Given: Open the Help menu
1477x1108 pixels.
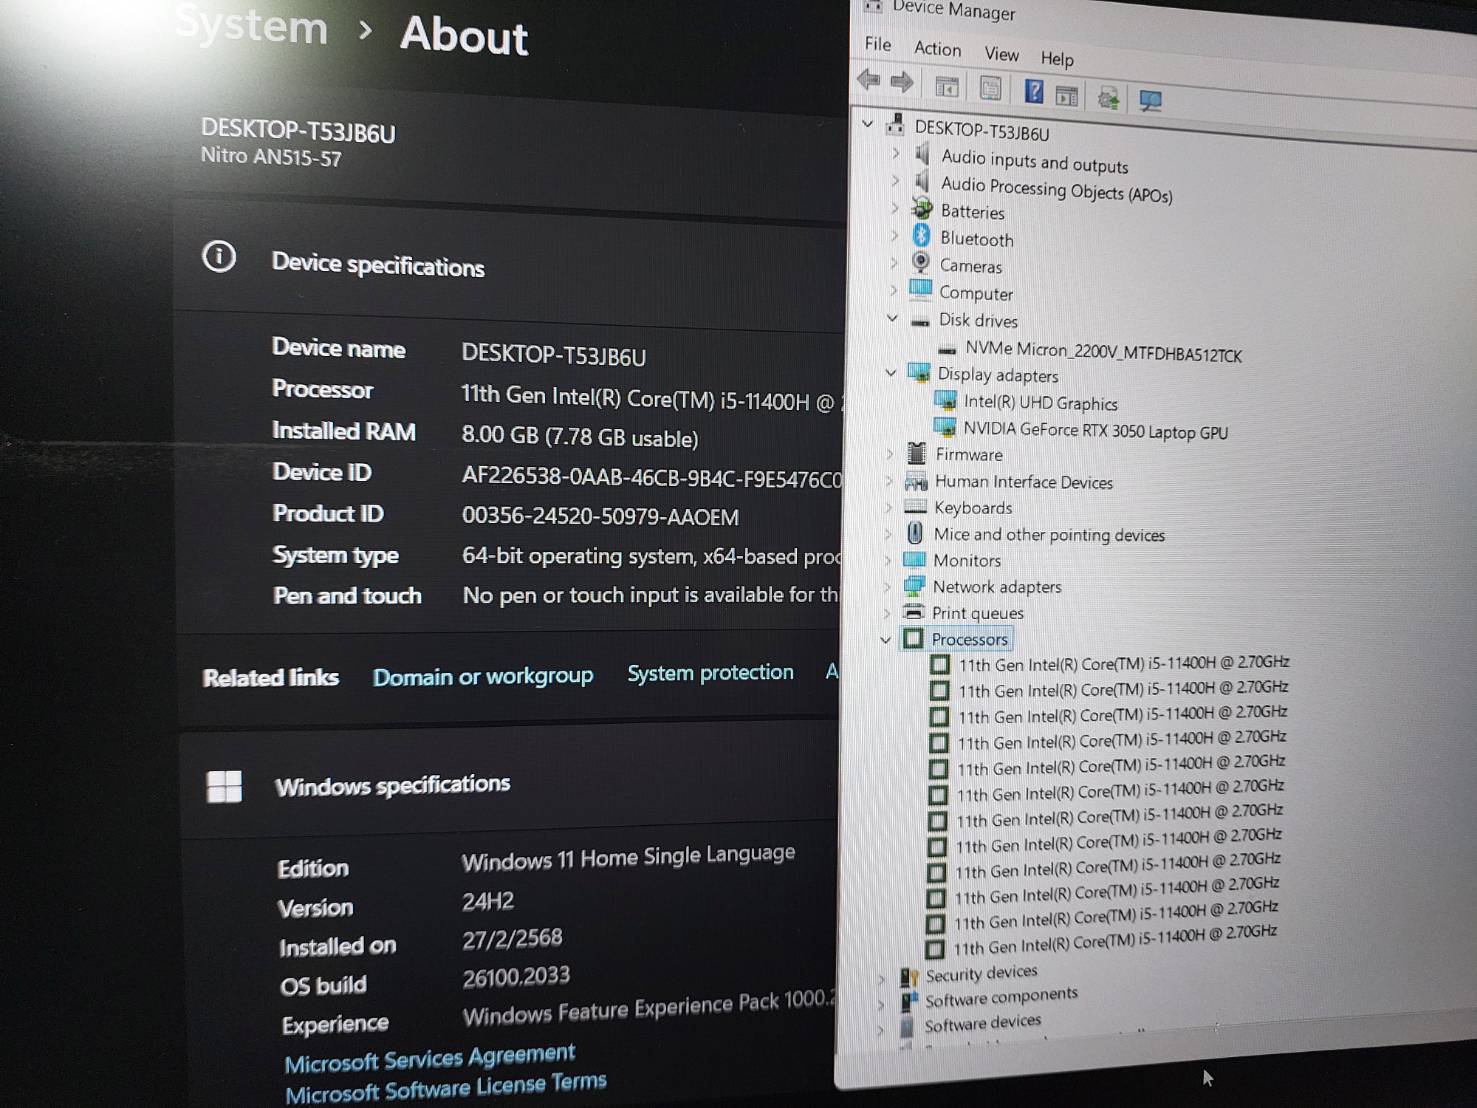Looking at the screenshot, I should [1057, 58].
